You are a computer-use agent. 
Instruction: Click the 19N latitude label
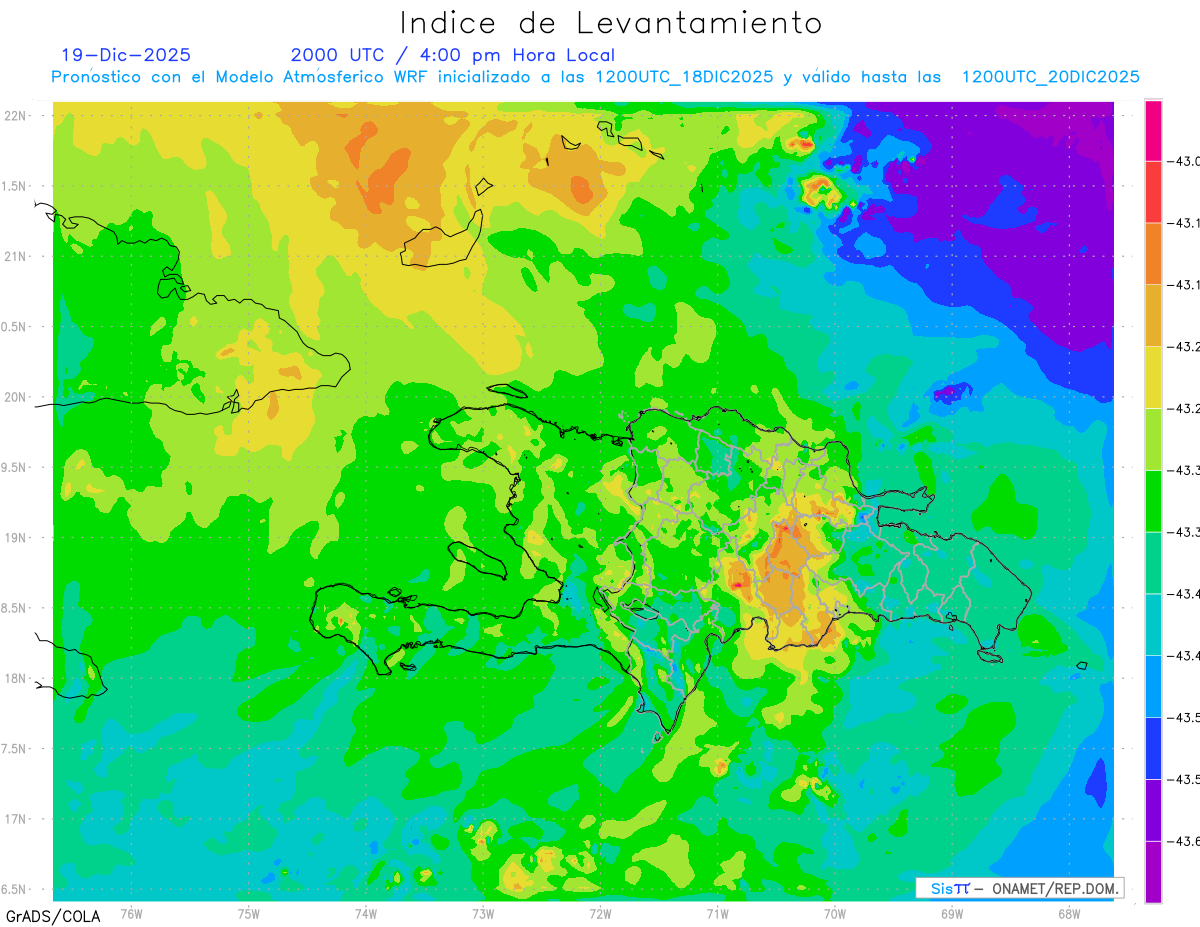17,537
